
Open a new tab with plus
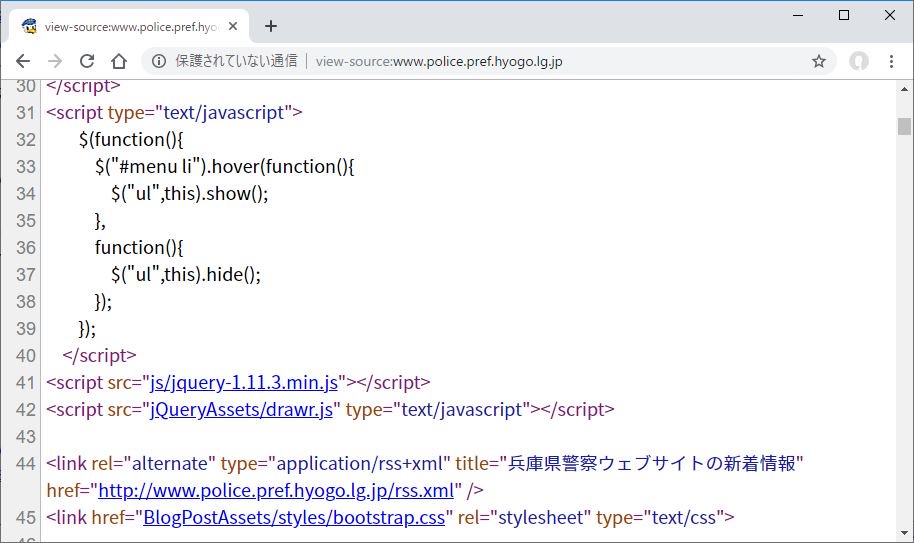[x=270, y=26]
